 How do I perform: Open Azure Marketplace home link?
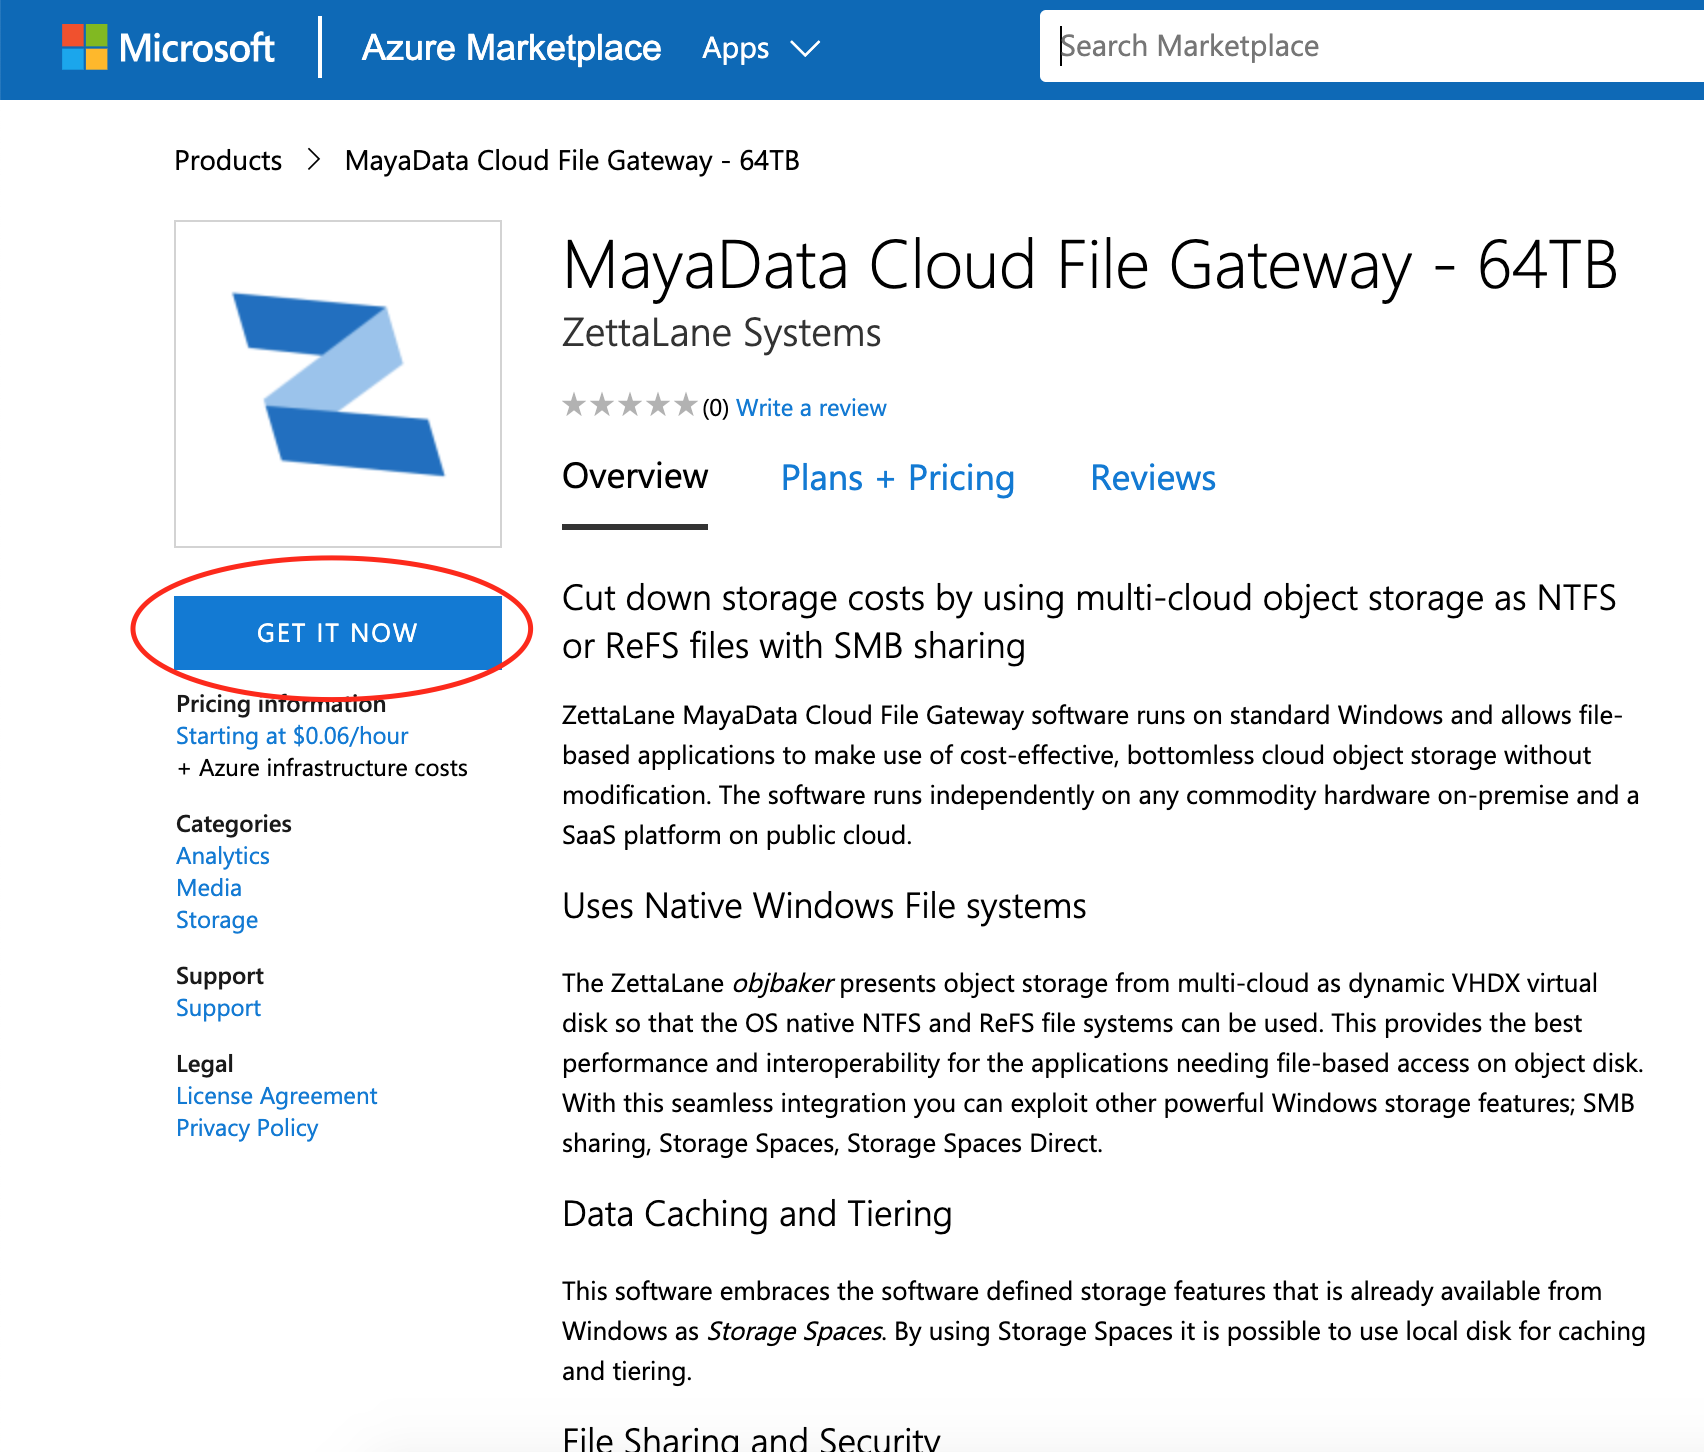[x=511, y=47]
